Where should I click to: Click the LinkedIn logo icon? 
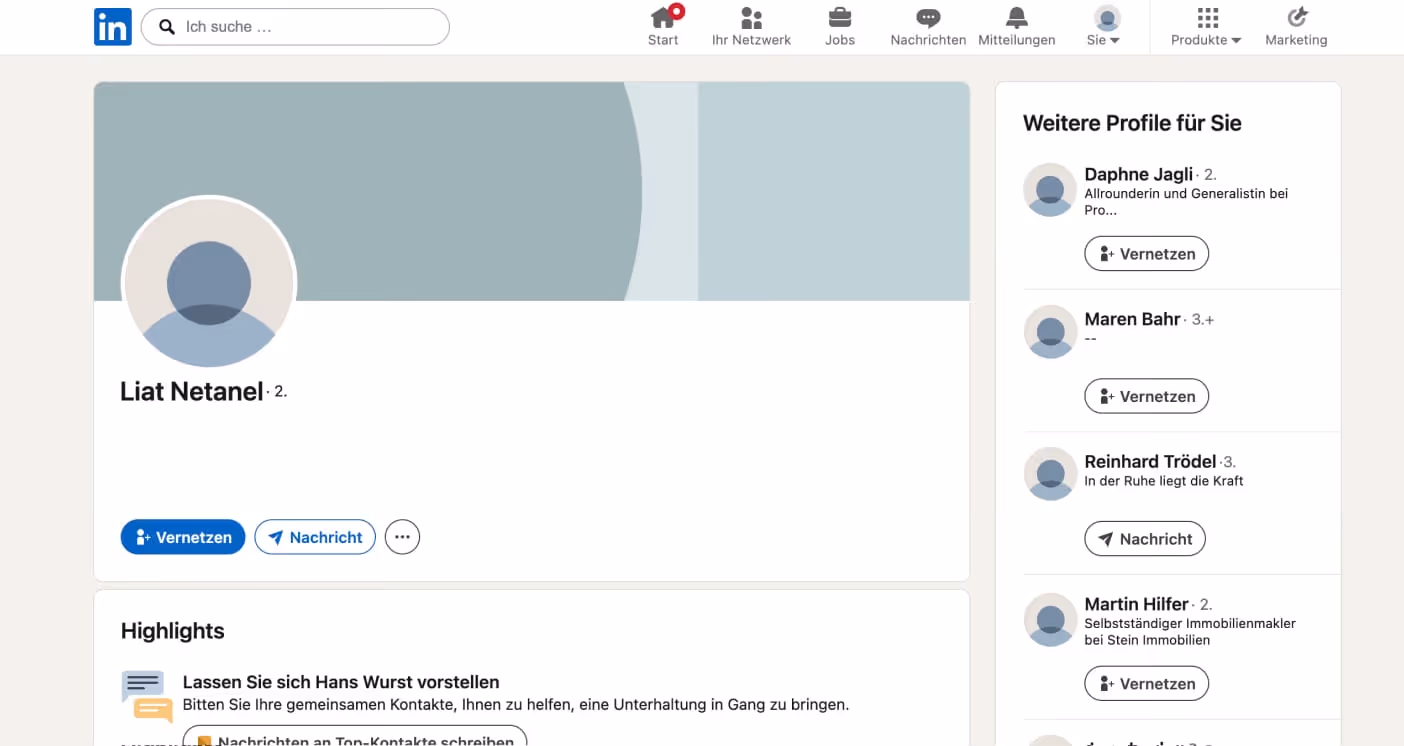tap(113, 27)
